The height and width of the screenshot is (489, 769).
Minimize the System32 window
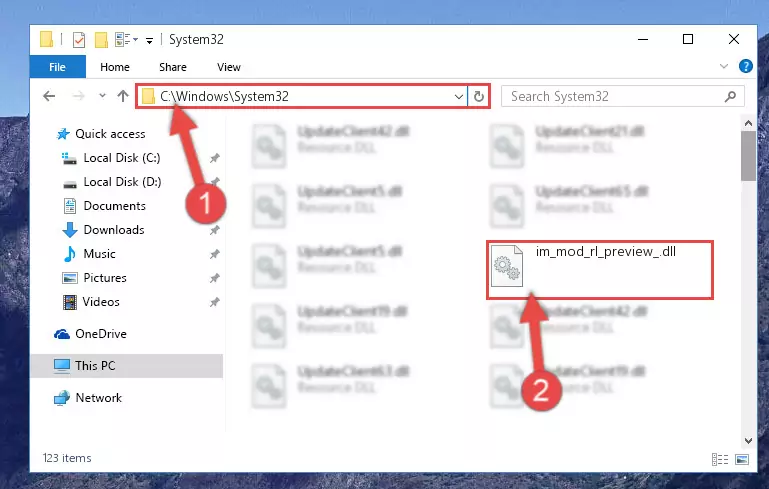pos(643,39)
